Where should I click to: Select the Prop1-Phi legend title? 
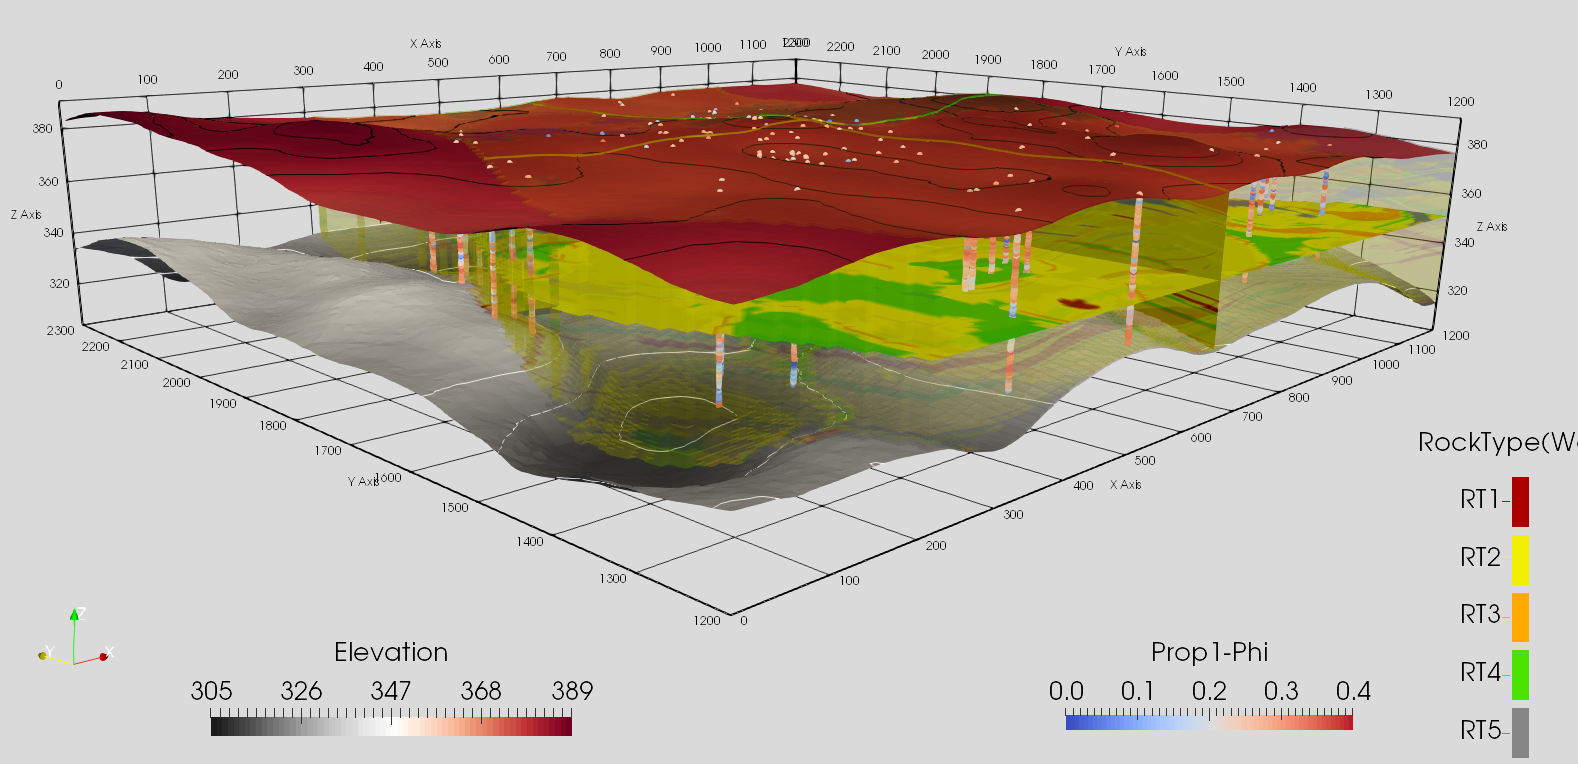1209,652
